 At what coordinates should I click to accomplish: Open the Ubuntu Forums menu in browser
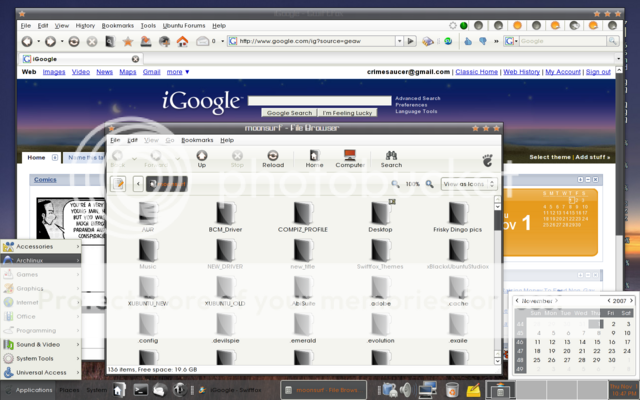tap(184, 25)
